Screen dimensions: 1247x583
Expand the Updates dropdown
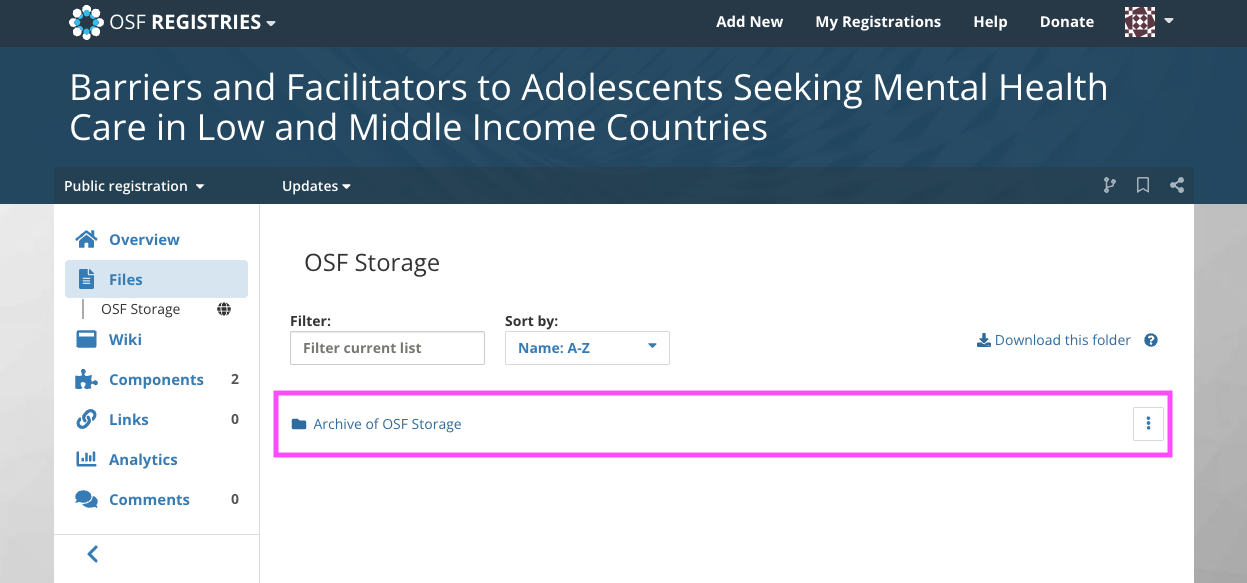316,186
